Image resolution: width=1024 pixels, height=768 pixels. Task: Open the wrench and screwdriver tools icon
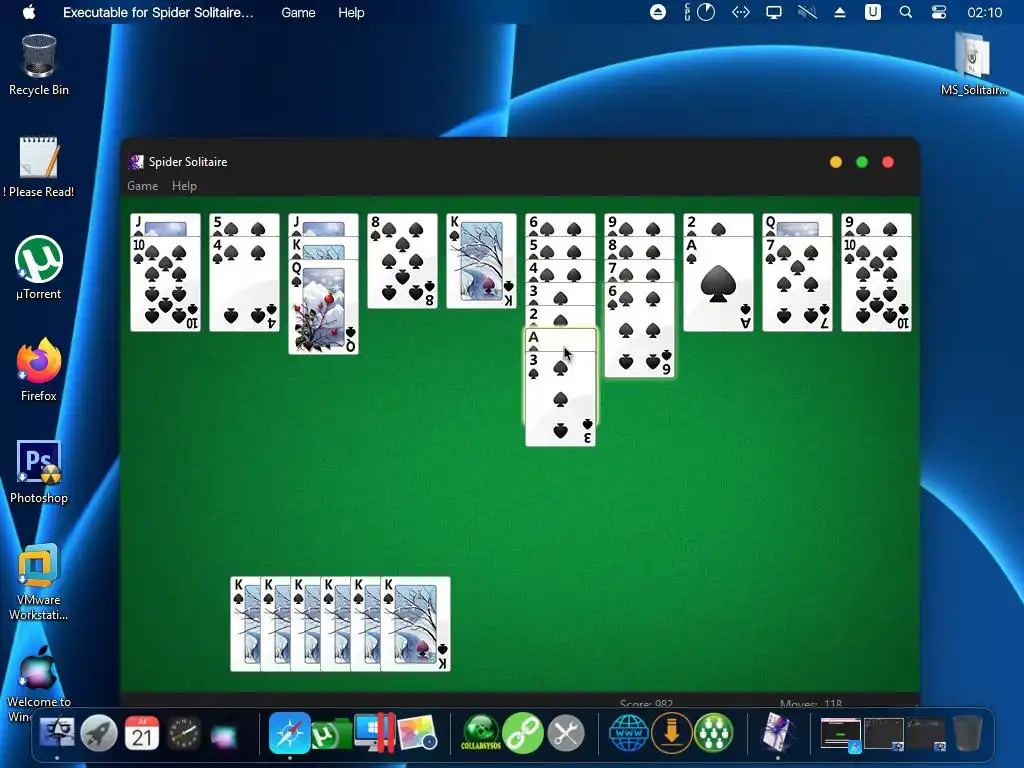point(566,733)
